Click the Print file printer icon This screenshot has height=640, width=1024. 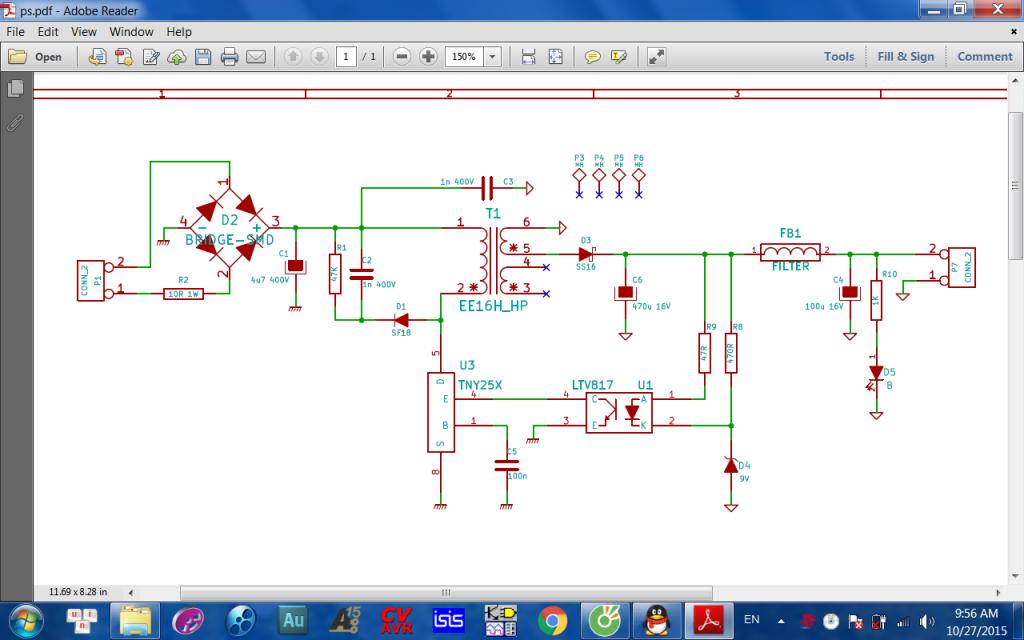click(229, 57)
